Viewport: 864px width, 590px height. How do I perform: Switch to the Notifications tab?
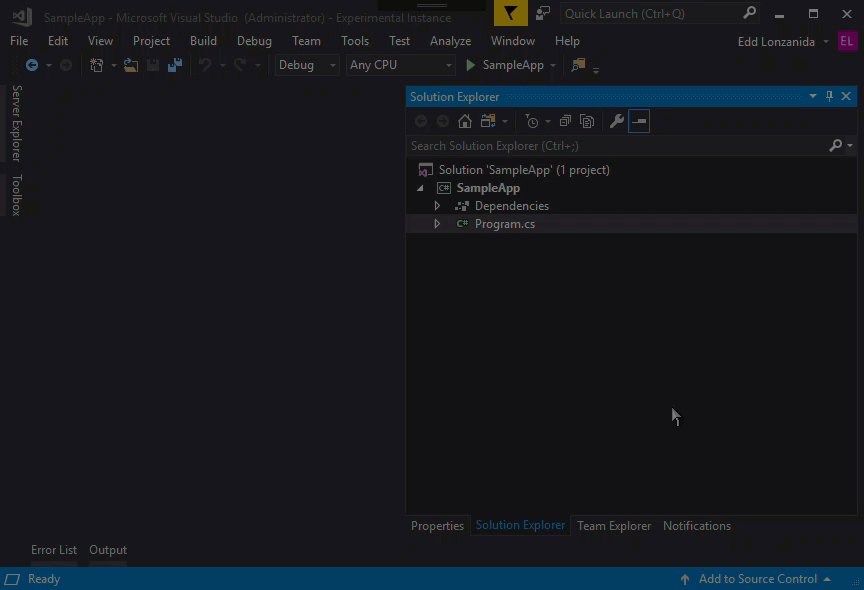696,526
